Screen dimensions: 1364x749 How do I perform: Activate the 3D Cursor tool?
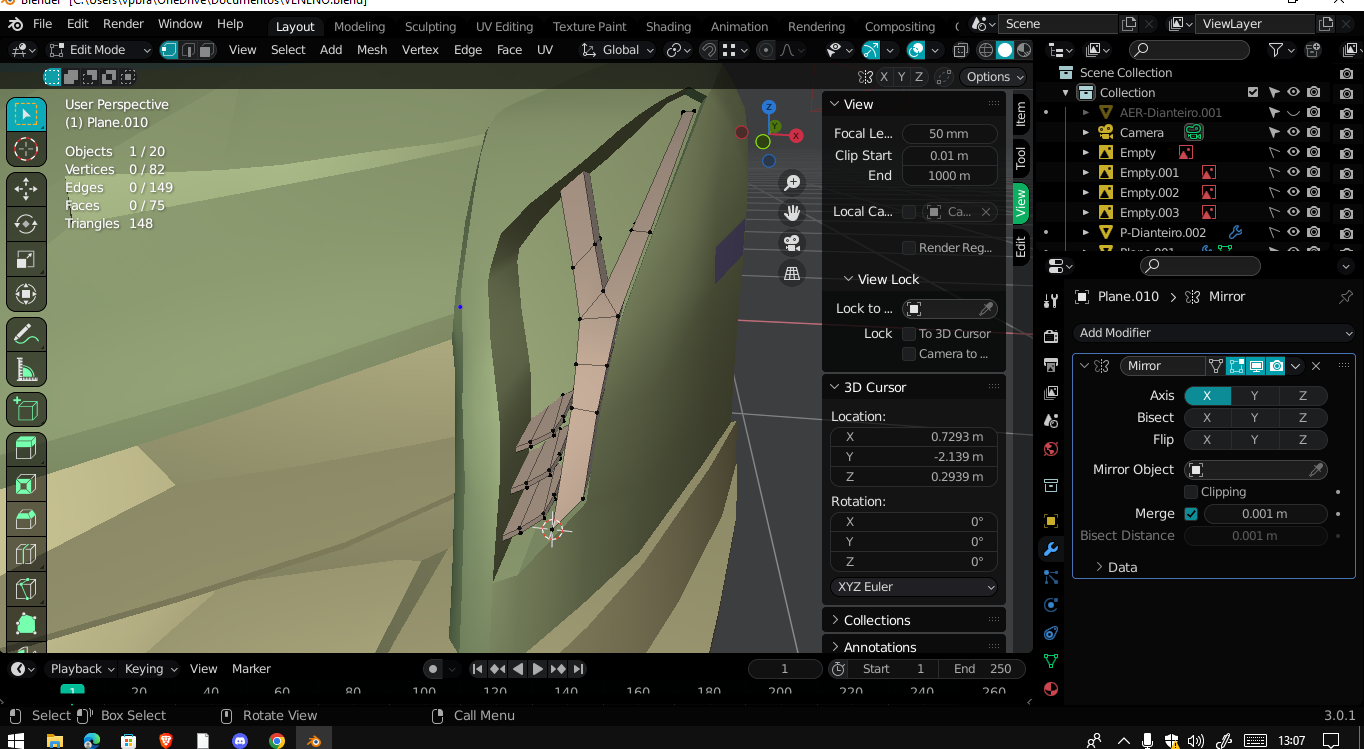26,150
